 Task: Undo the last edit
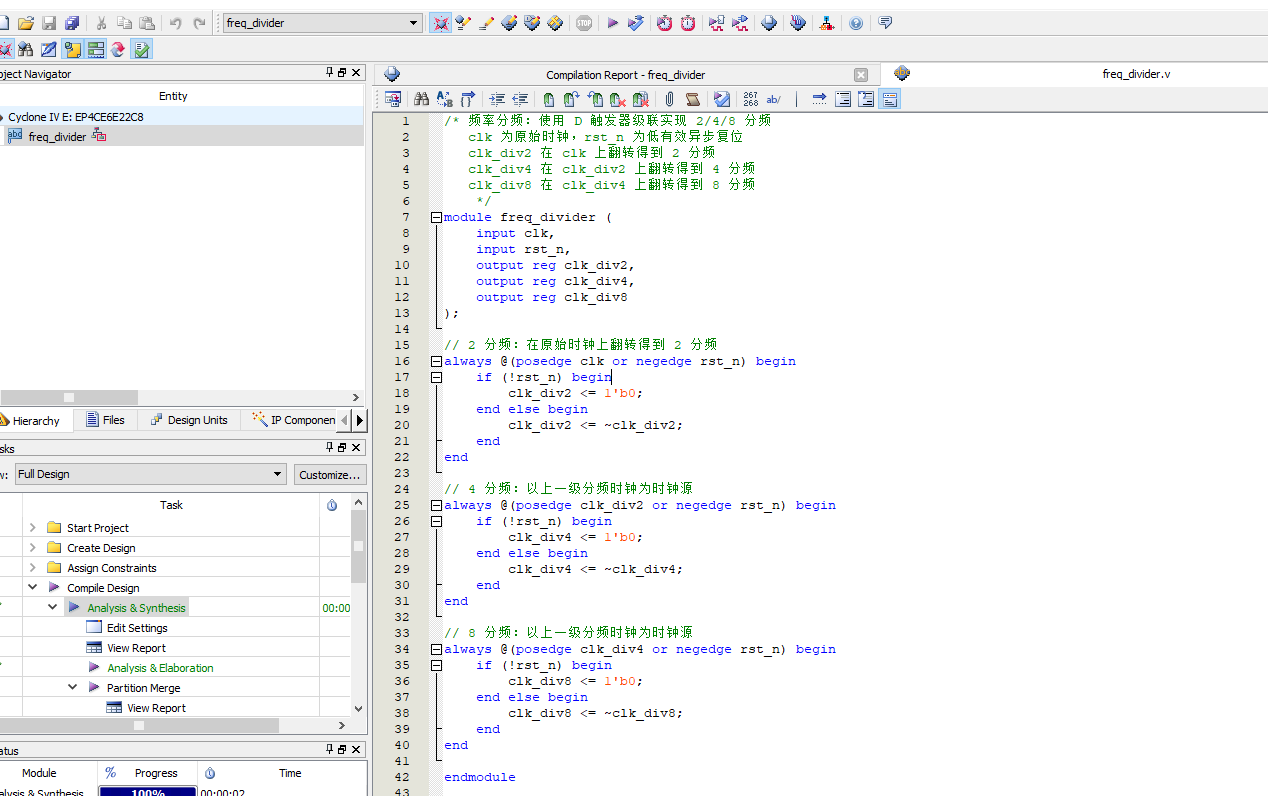176,23
